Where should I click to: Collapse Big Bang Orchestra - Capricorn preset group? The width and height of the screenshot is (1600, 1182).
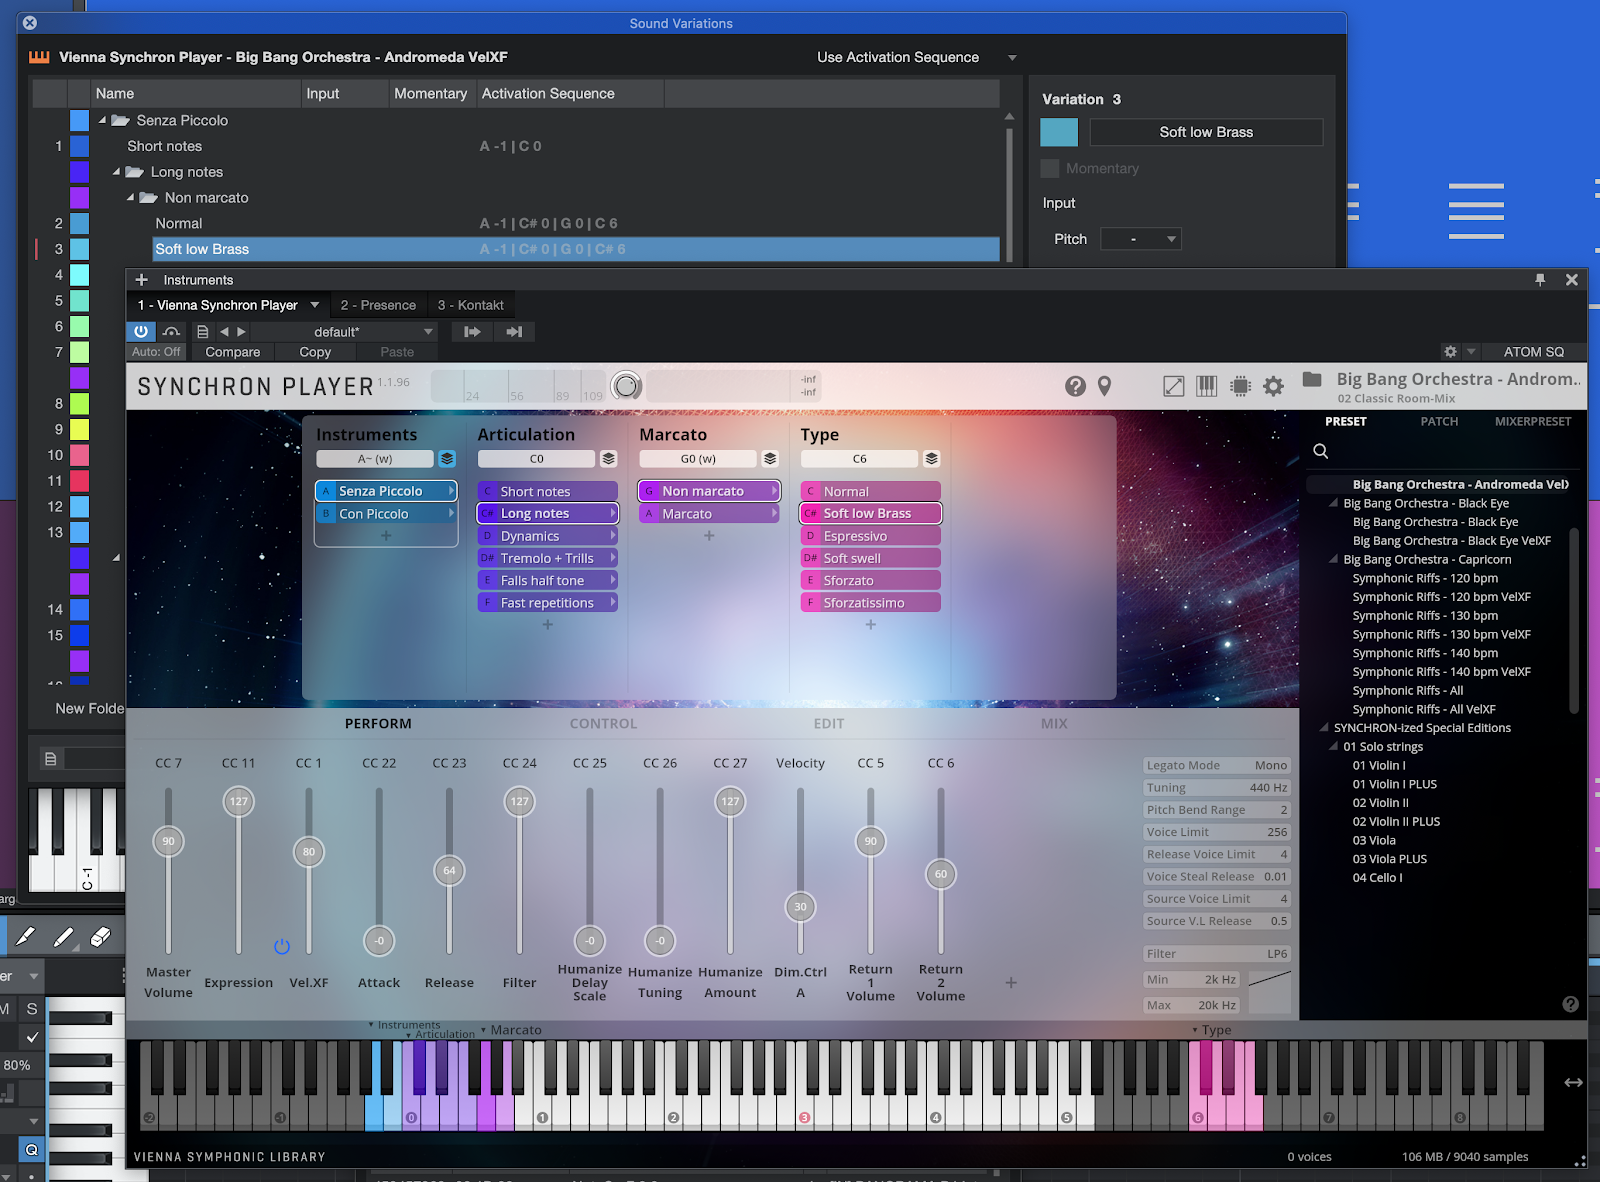tap(1334, 559)
